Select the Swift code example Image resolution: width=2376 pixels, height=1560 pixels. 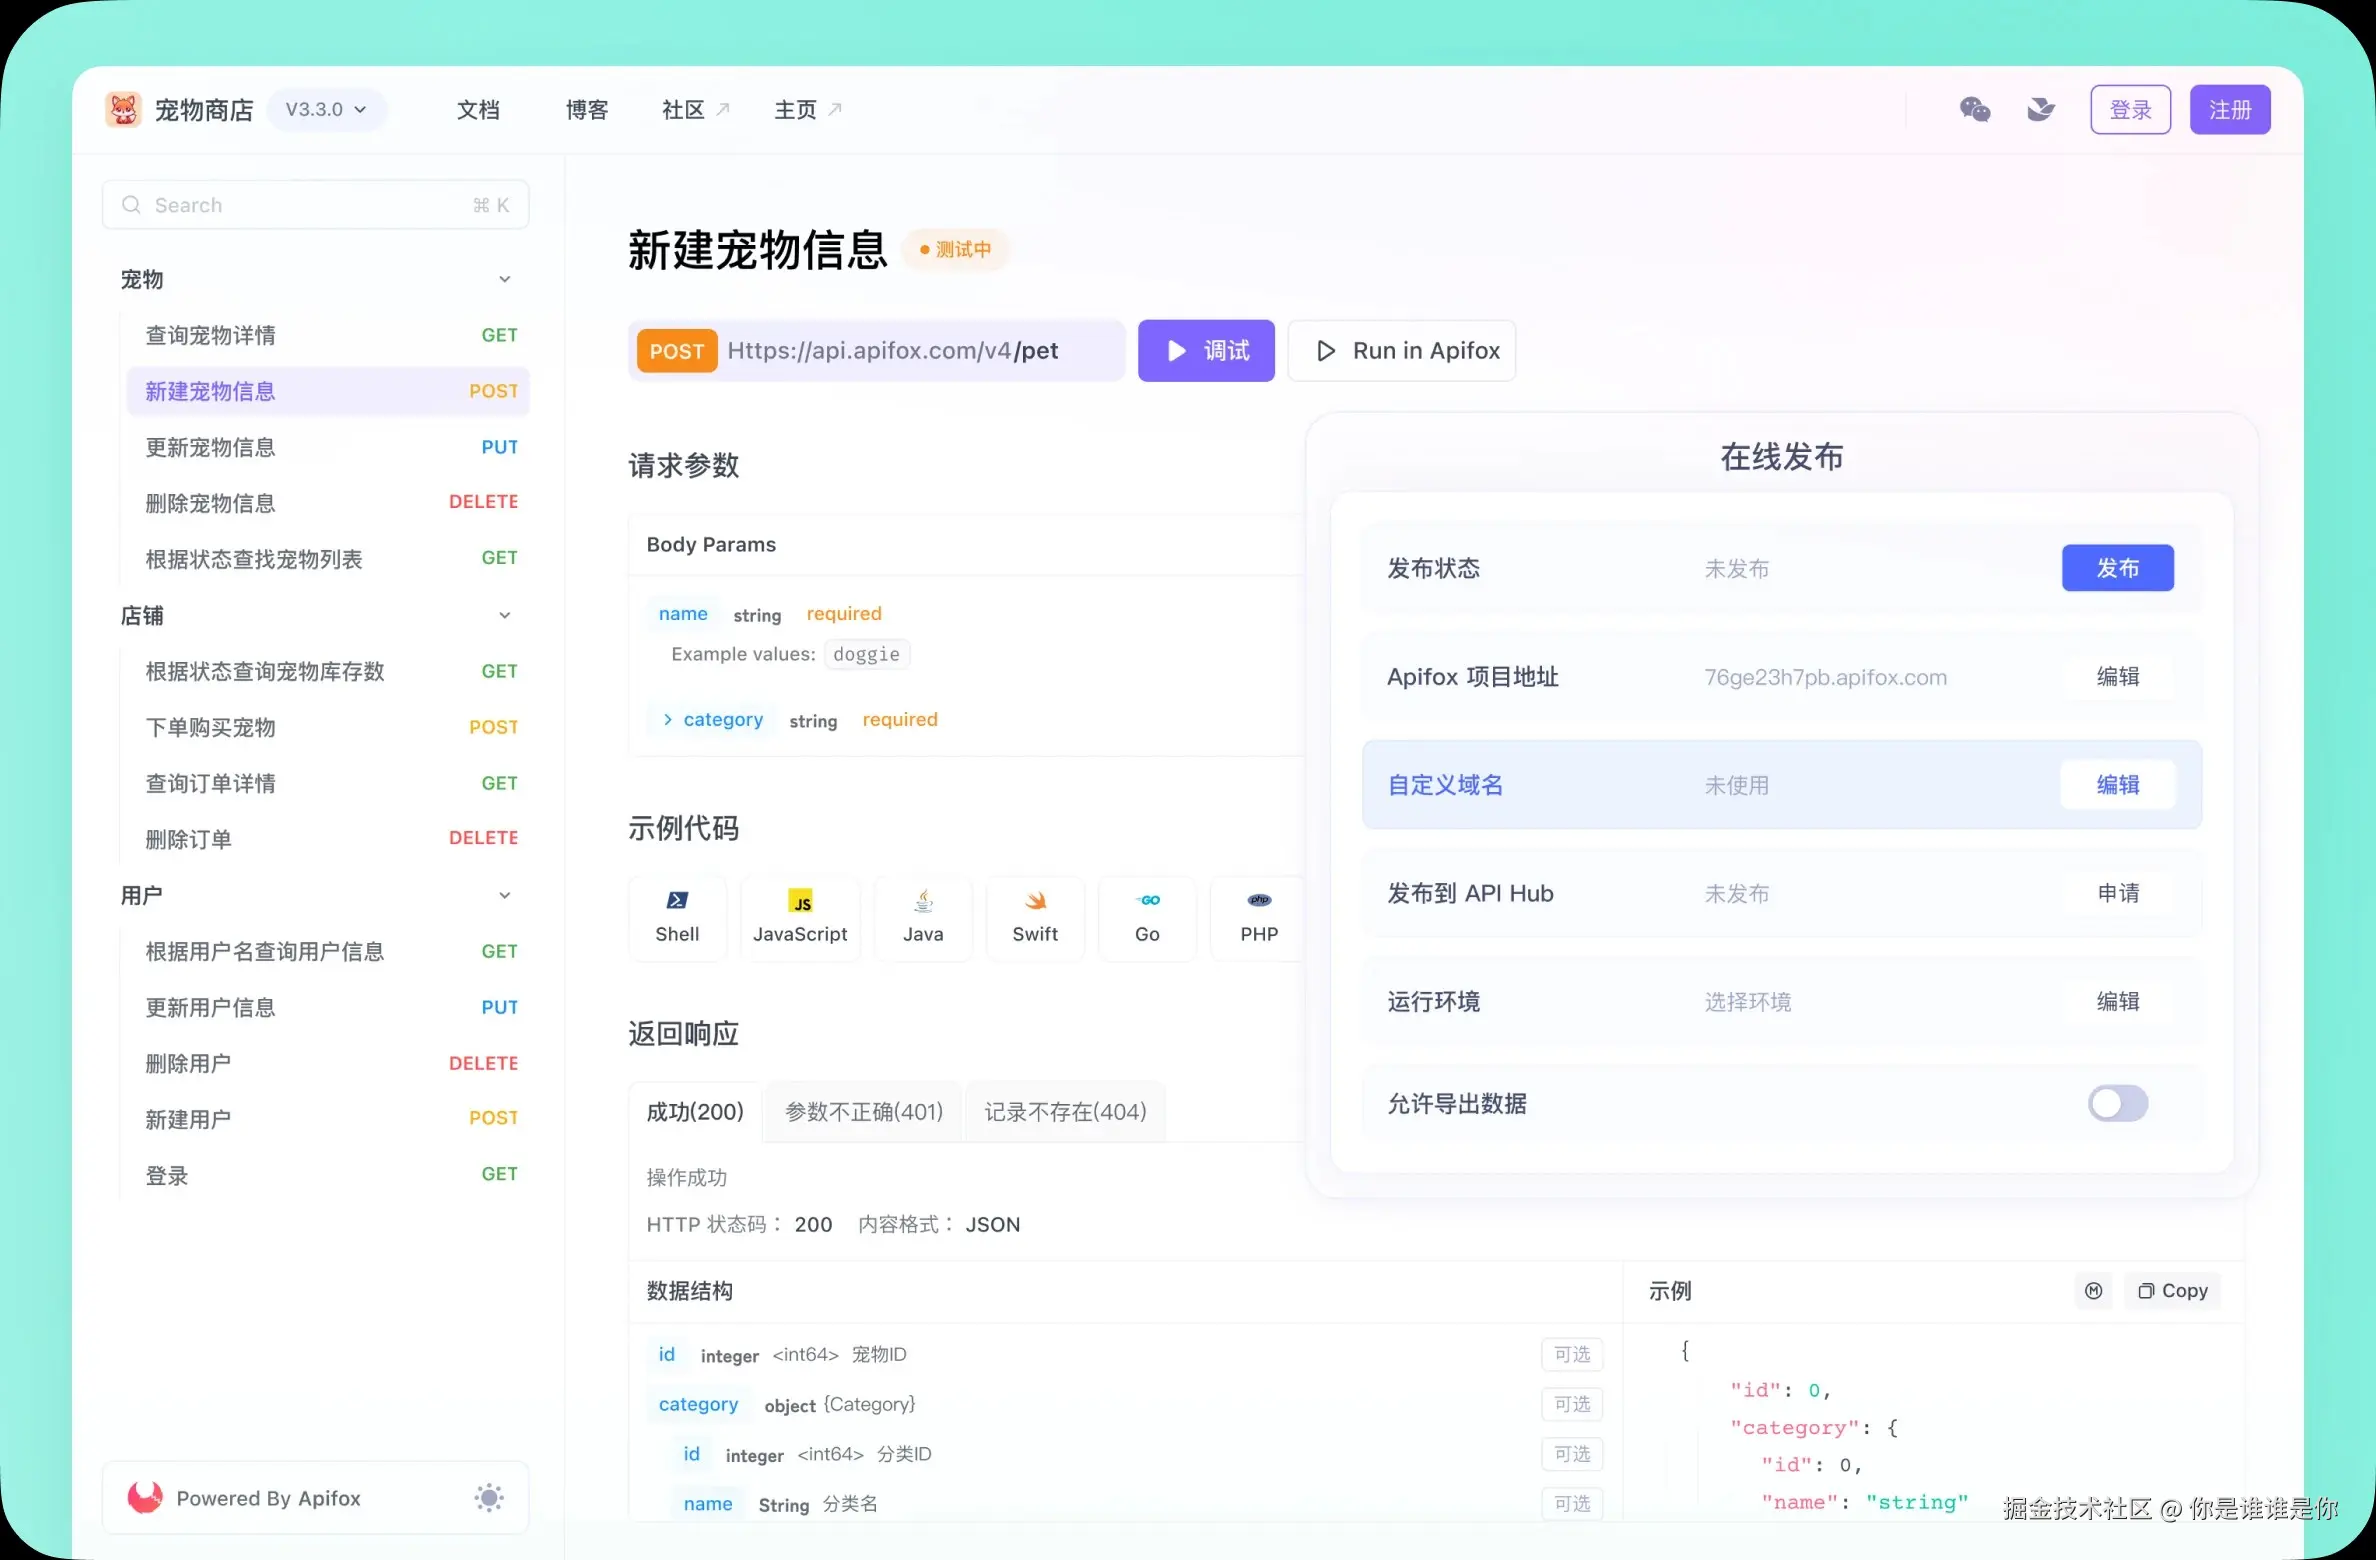1034,917
